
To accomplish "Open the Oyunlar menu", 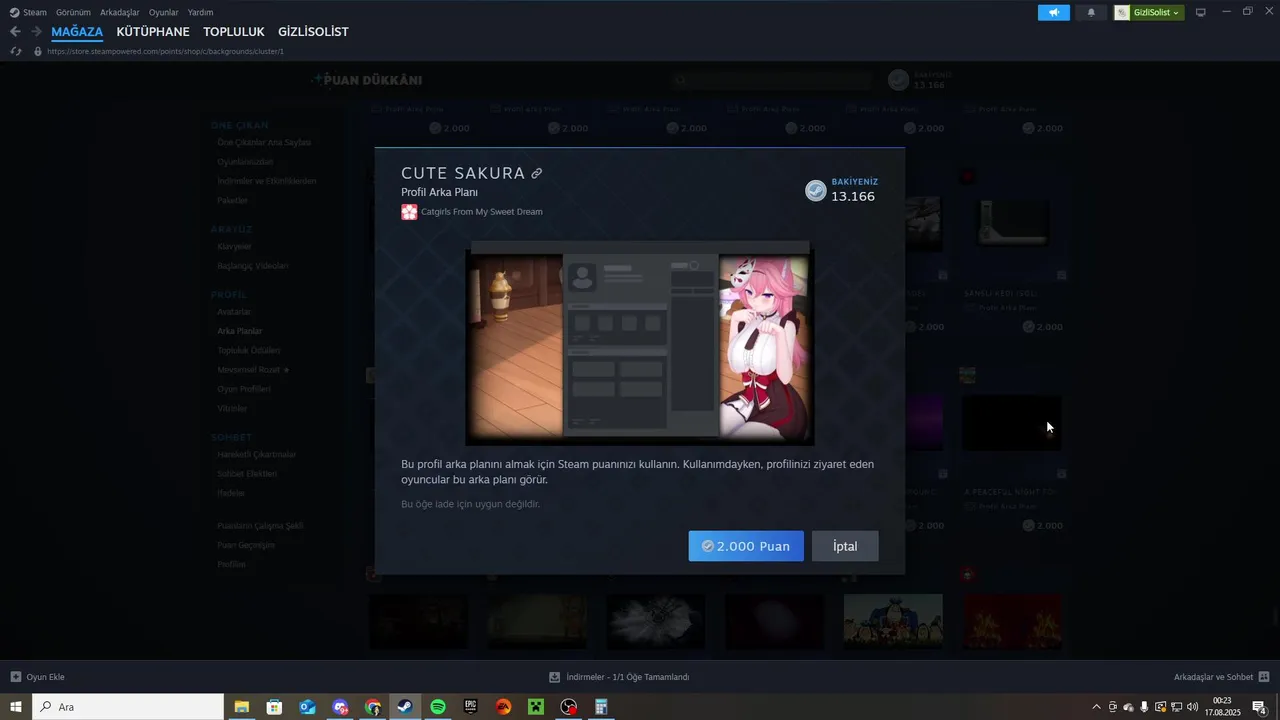I will point(164,12).
